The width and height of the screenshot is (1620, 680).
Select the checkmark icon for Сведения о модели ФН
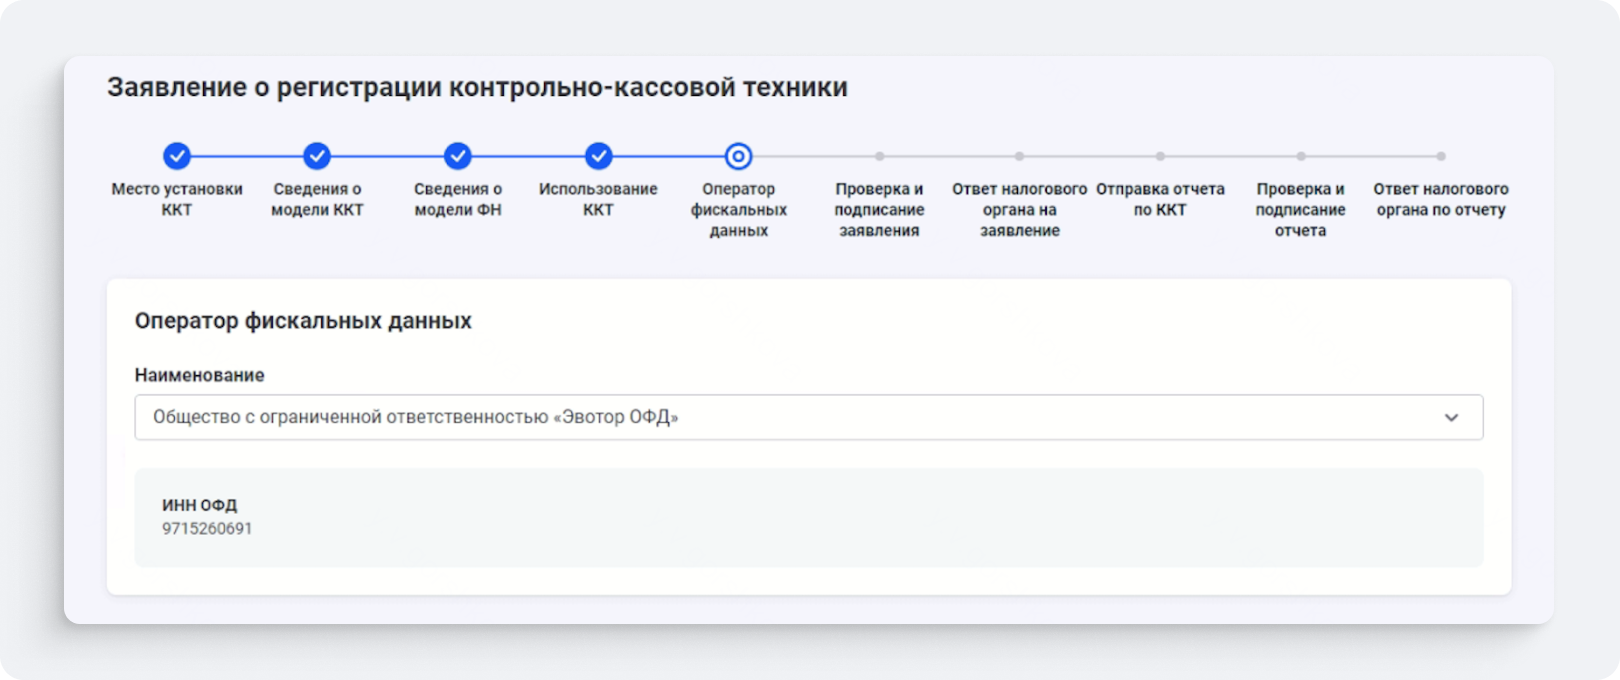point(458,156)
